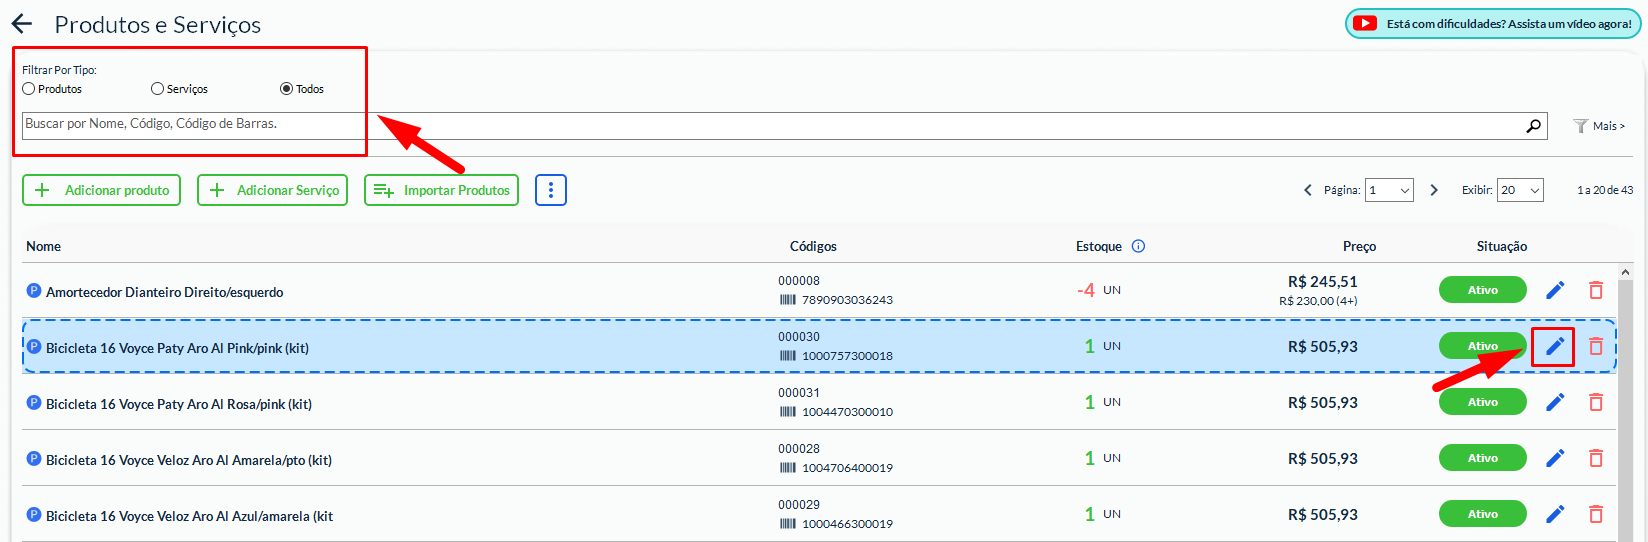
Task: Select the Produtos filter radio button
Action: click(29, 89)
